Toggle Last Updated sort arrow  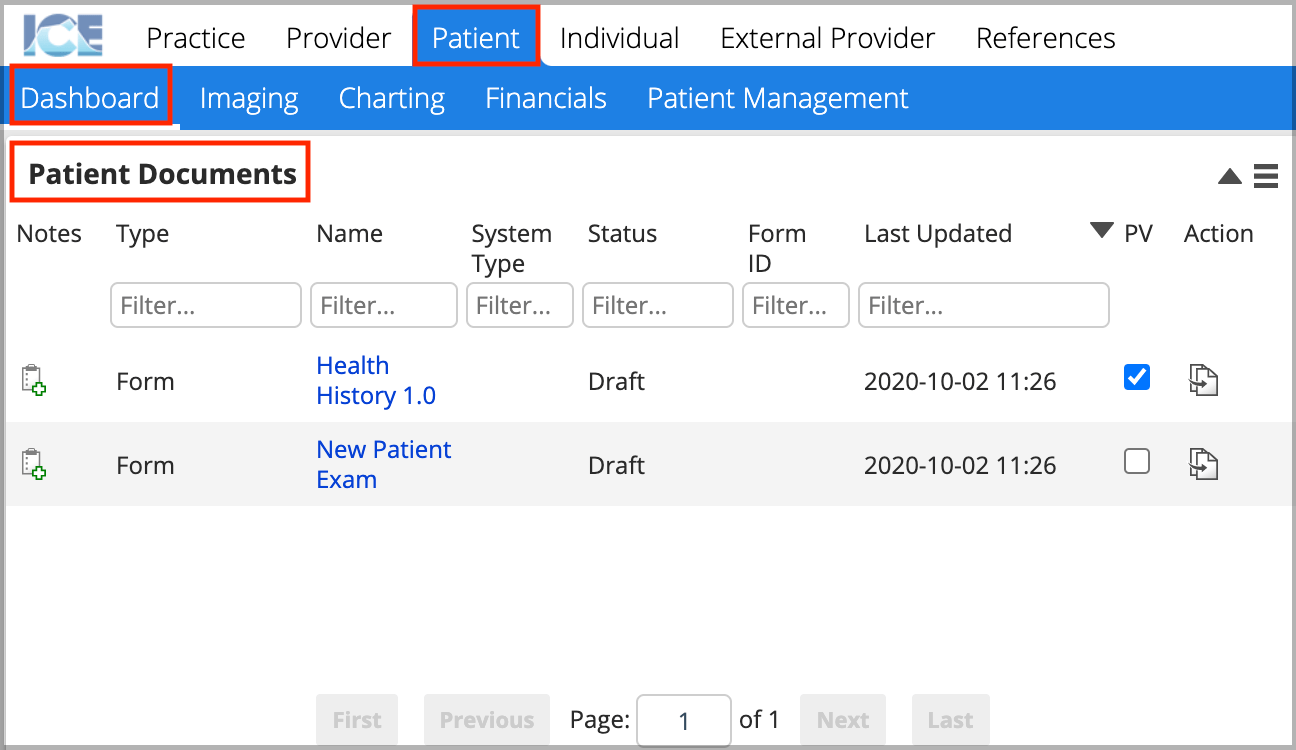click(1101, 231)
